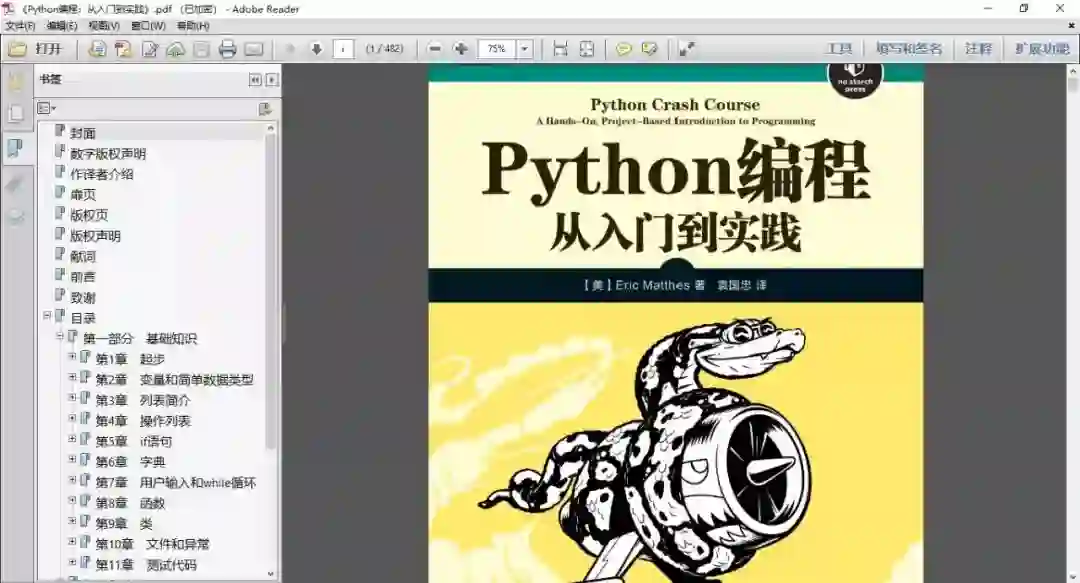This screenshot has height=583, width=1080.
Task: Jump to the 前言 bookmark
Action: pyautogui.click(x=83, y=277)
